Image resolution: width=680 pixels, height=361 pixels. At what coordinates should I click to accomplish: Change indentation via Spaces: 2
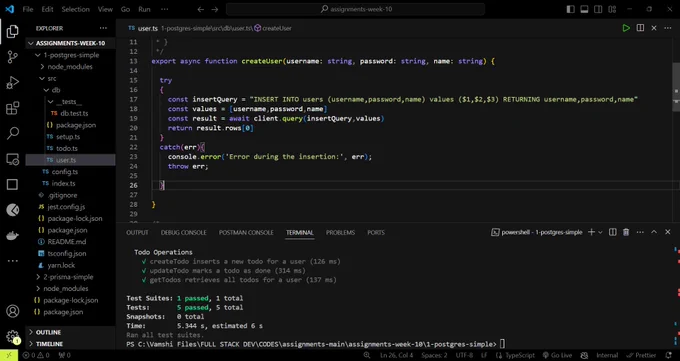coord(434,355)
